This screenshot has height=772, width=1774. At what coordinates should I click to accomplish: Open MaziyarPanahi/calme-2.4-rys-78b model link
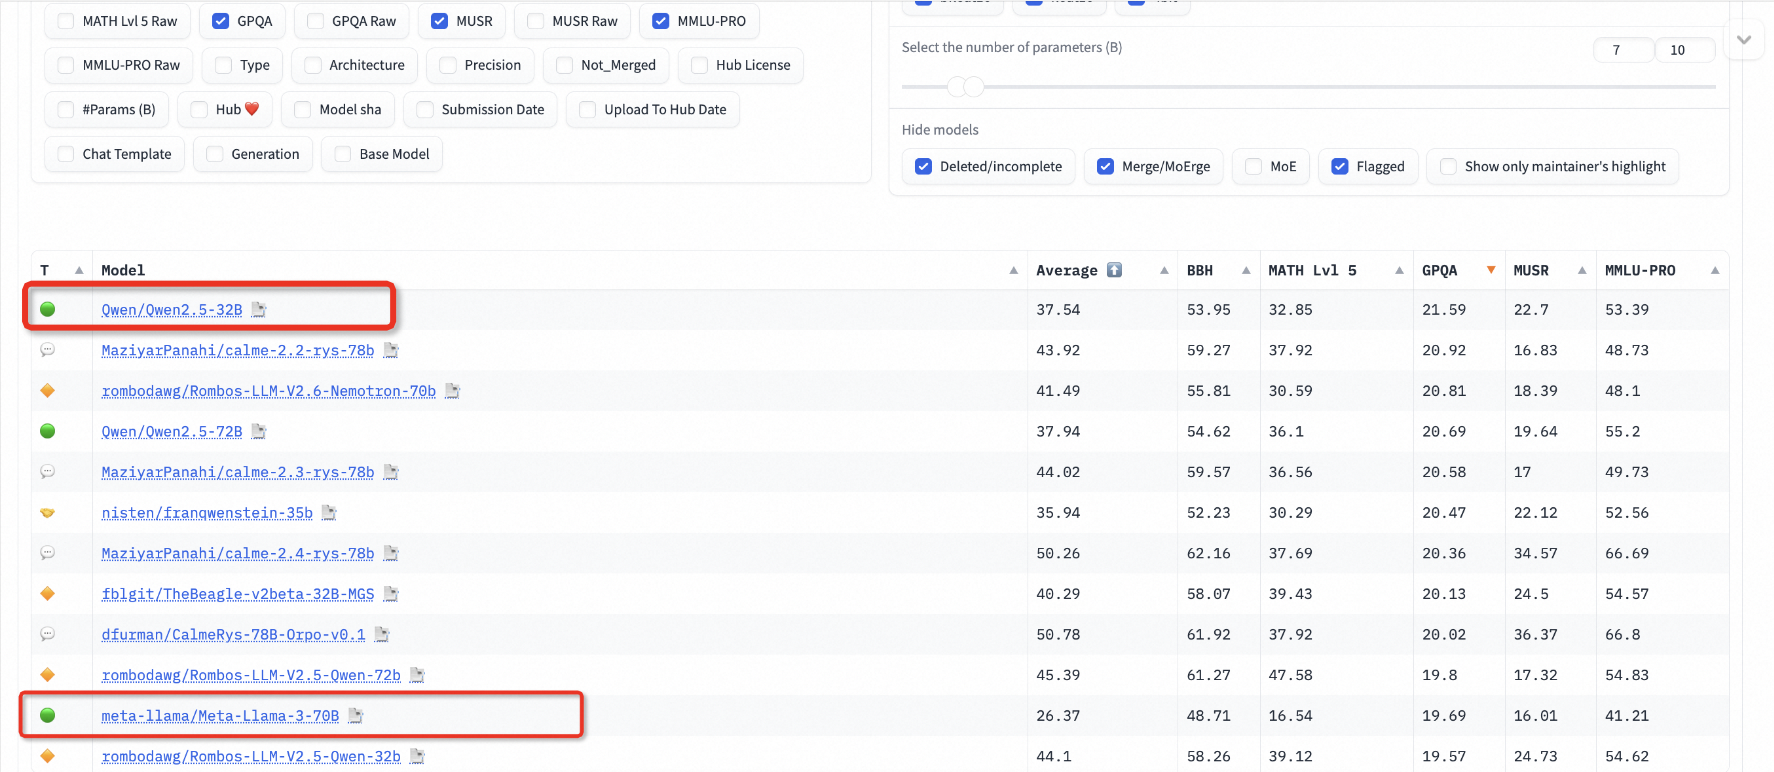(x=238, y=553)
